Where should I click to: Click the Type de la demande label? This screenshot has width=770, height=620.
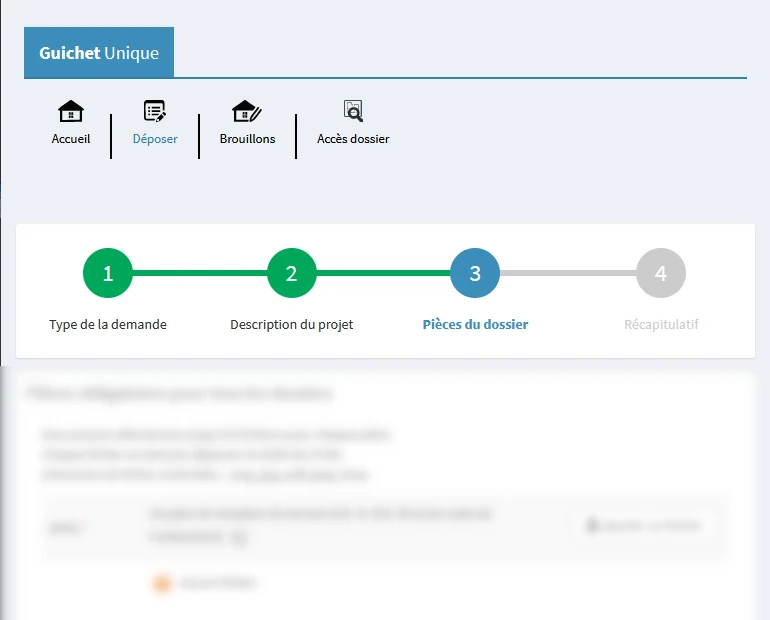(108, 324)
